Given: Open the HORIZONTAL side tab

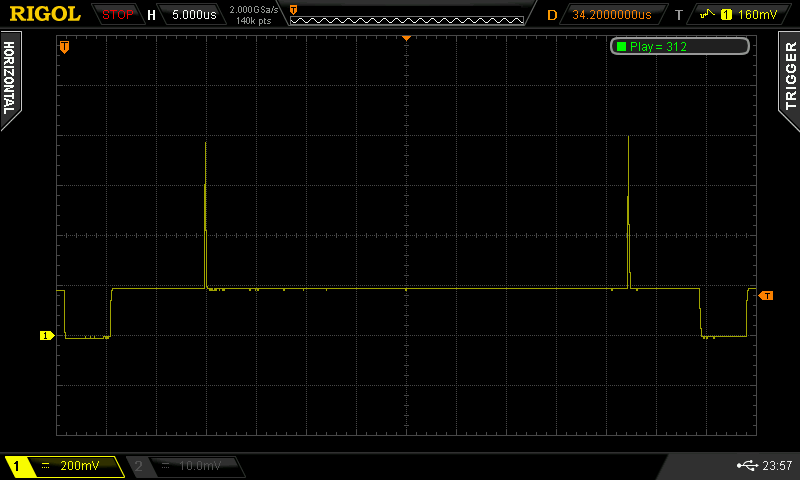Looking at the screenshot, I should pos(9,79).
